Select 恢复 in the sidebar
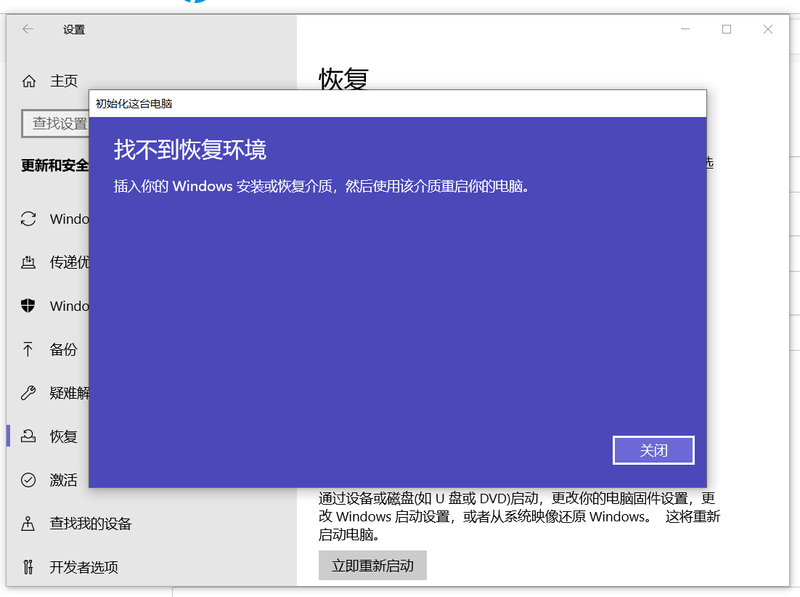Viewport: 800px width, 597px height. [63, 437]
